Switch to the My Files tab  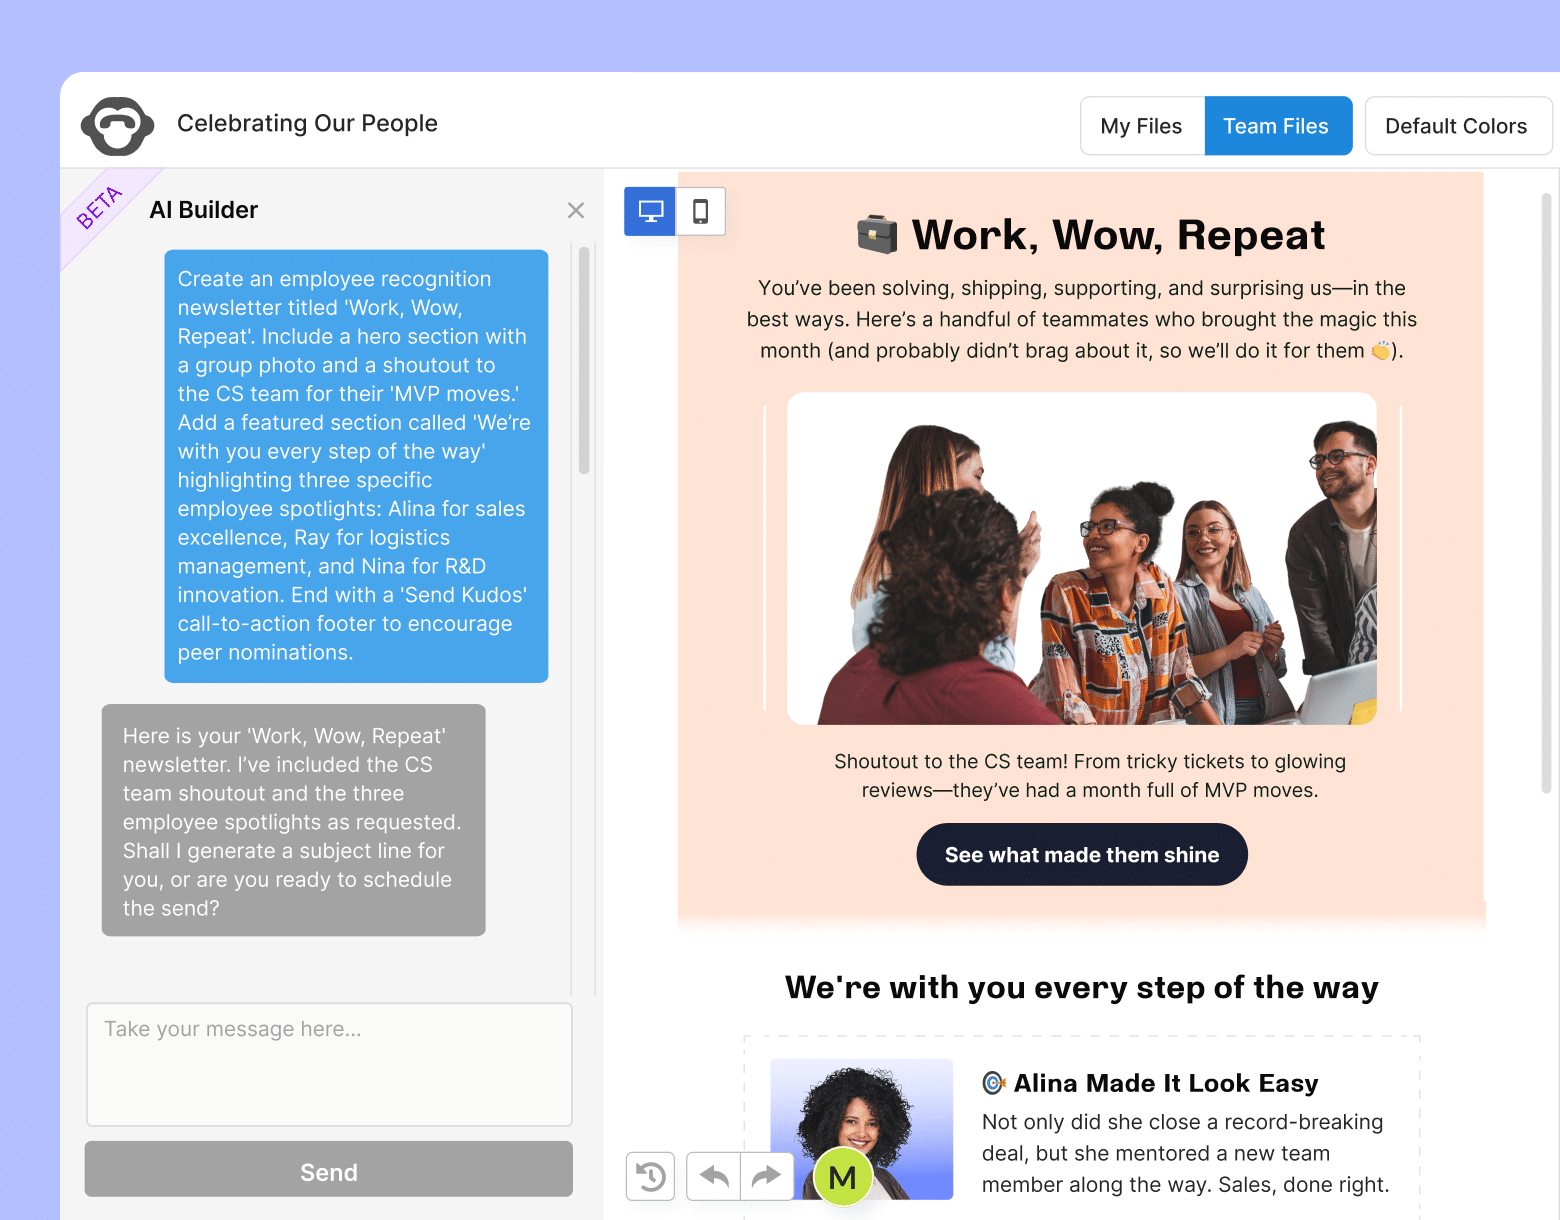tap(1141, 125)
